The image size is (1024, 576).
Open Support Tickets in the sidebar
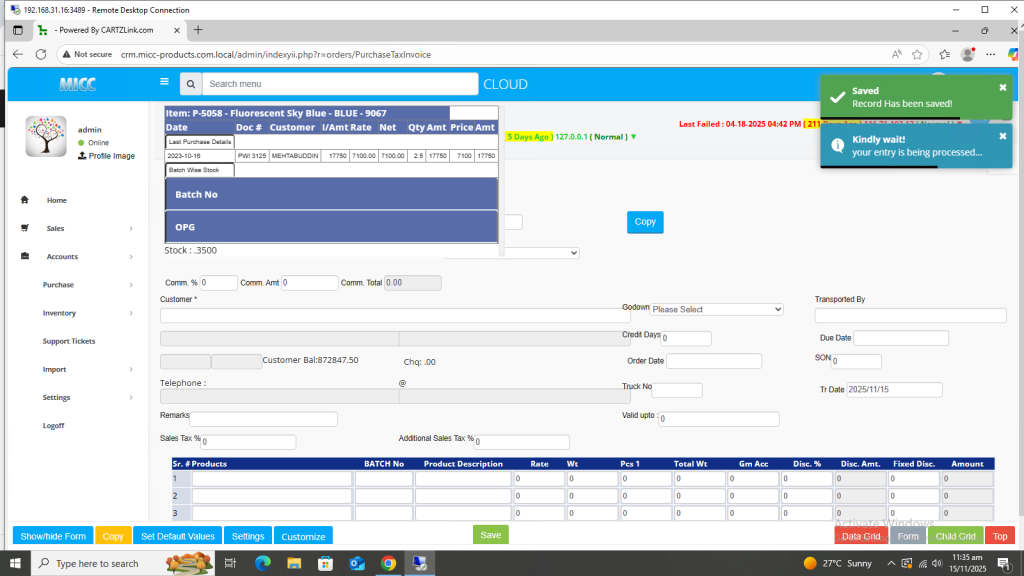68,341
